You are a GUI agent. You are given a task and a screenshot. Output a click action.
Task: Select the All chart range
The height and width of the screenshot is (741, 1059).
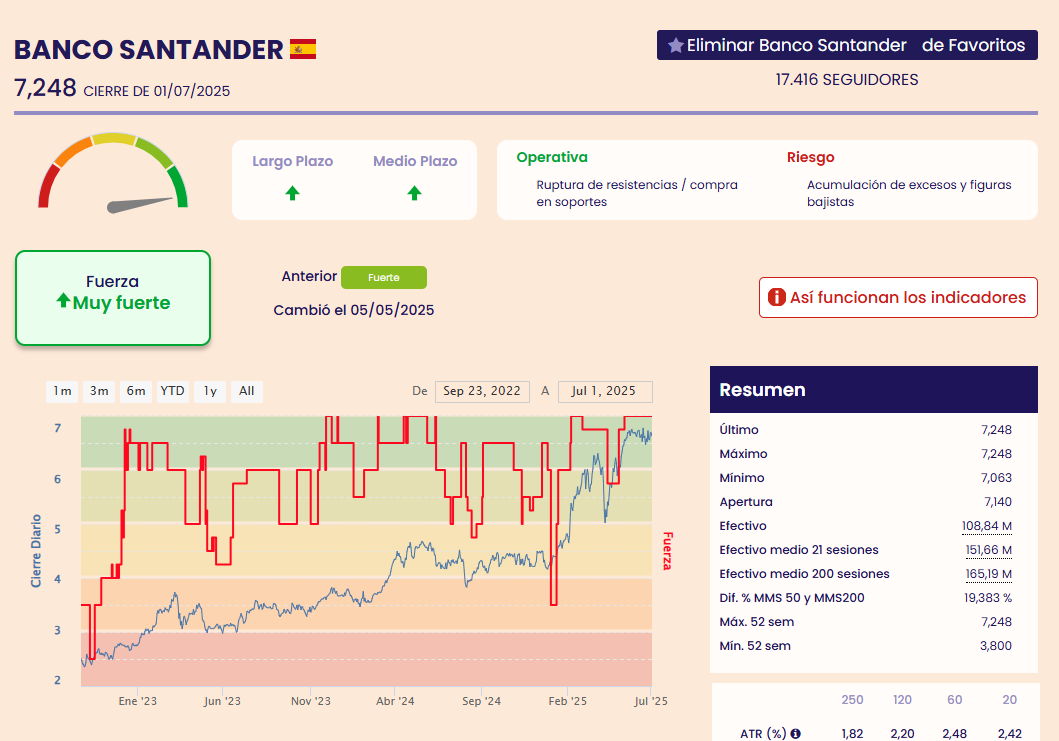(247, 391)
